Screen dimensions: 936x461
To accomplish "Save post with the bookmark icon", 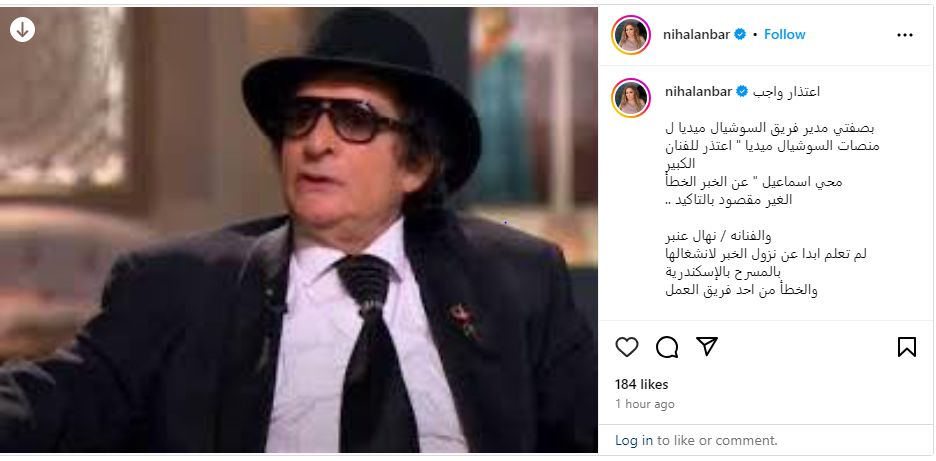I will point(907,347).
